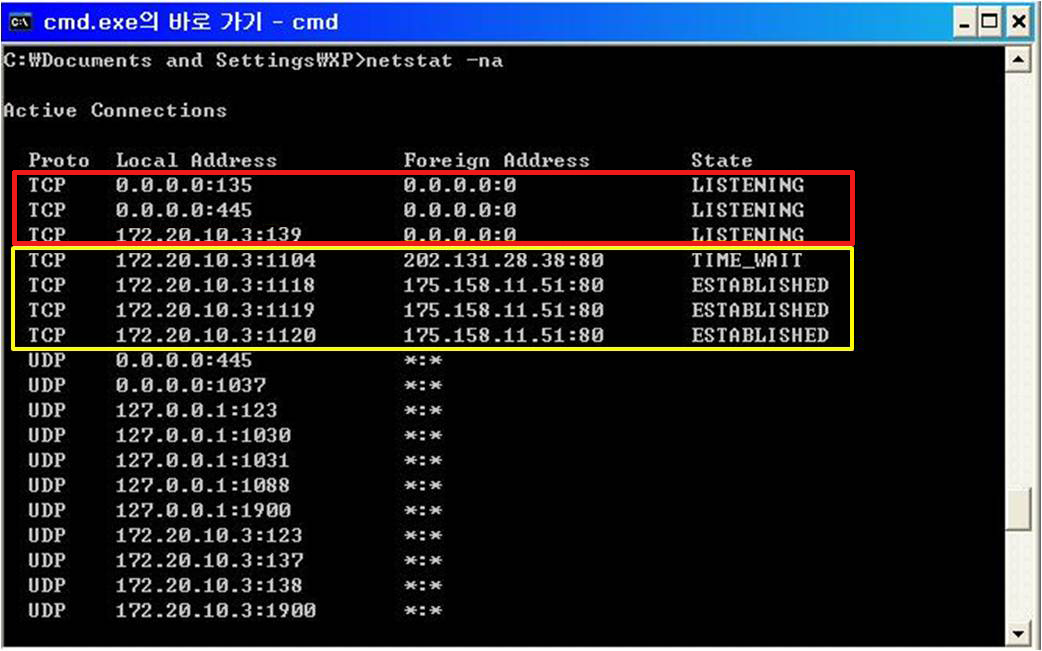Click the UDP 172.20.10.3:137 entry
1042x651 pixels.
click(x=209, y=560)
